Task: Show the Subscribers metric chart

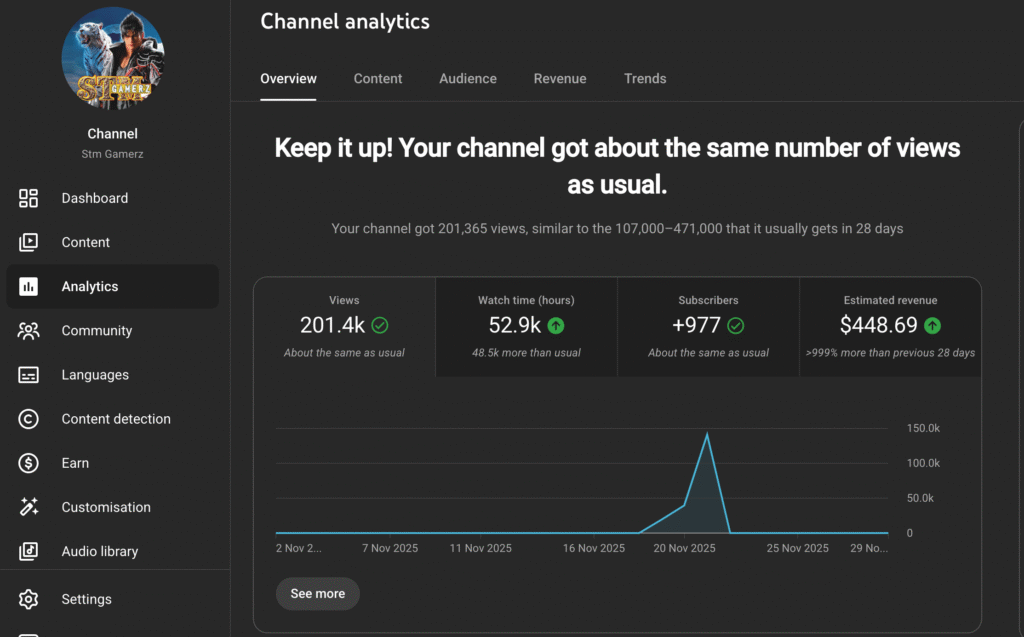Action: tap(708, 326)
